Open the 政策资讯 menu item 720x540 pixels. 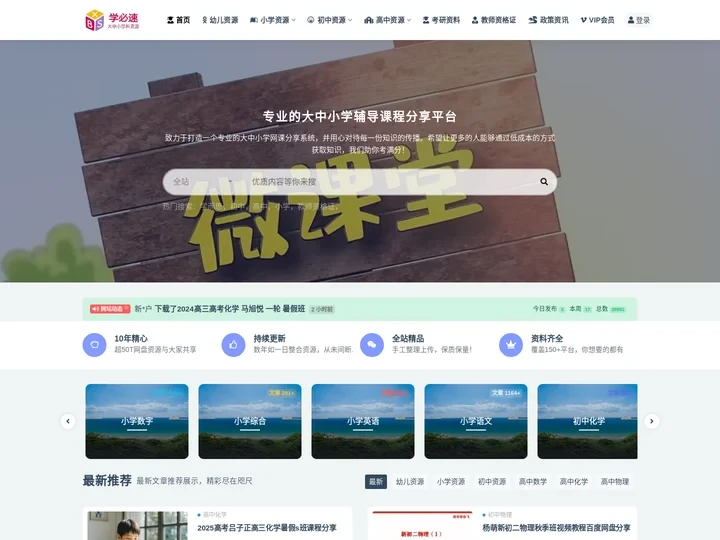point(548,20)
